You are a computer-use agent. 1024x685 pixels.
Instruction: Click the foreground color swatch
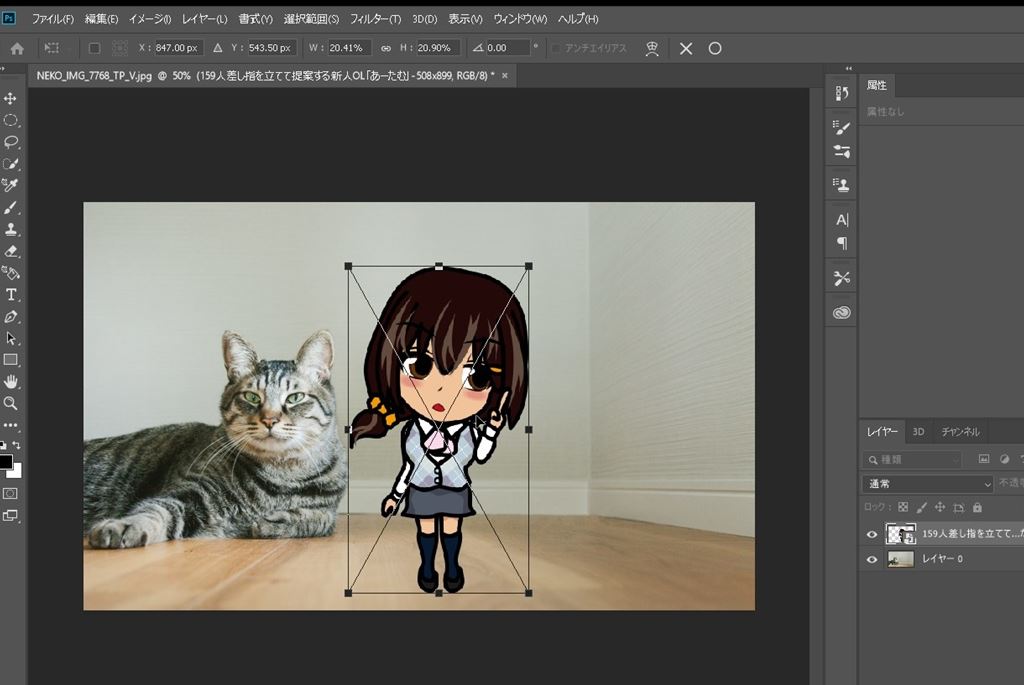pyautogui.click(x=7, y=461)
